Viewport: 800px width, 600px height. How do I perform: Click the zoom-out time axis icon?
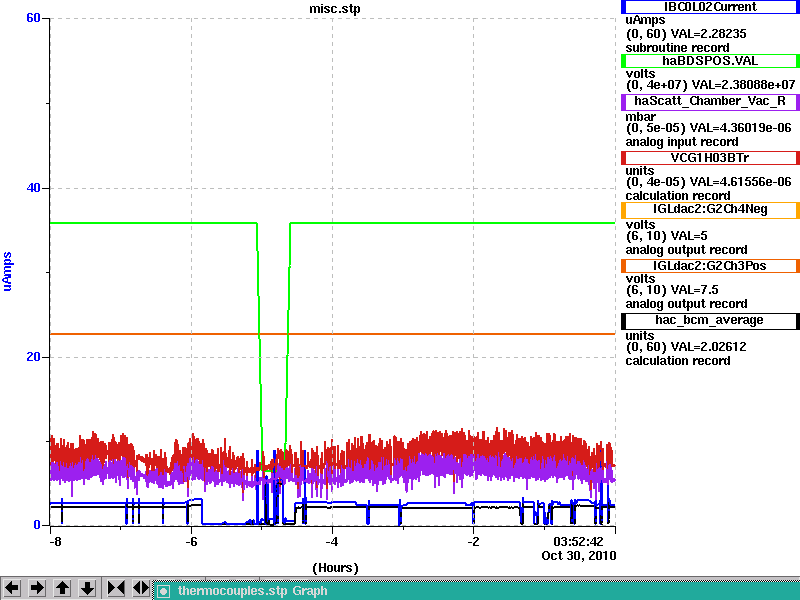click(x=141, y=588)
